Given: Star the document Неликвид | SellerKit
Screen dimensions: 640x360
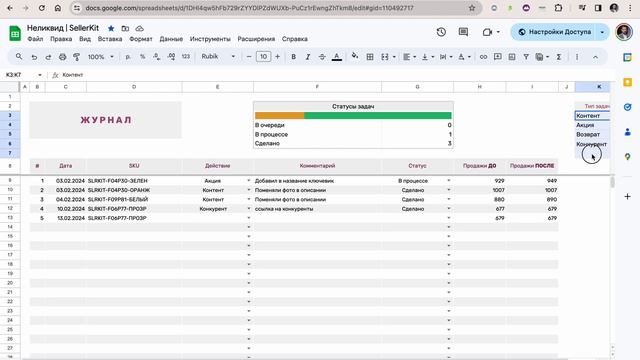Looking at the screenshot, I should pos(111,28).
